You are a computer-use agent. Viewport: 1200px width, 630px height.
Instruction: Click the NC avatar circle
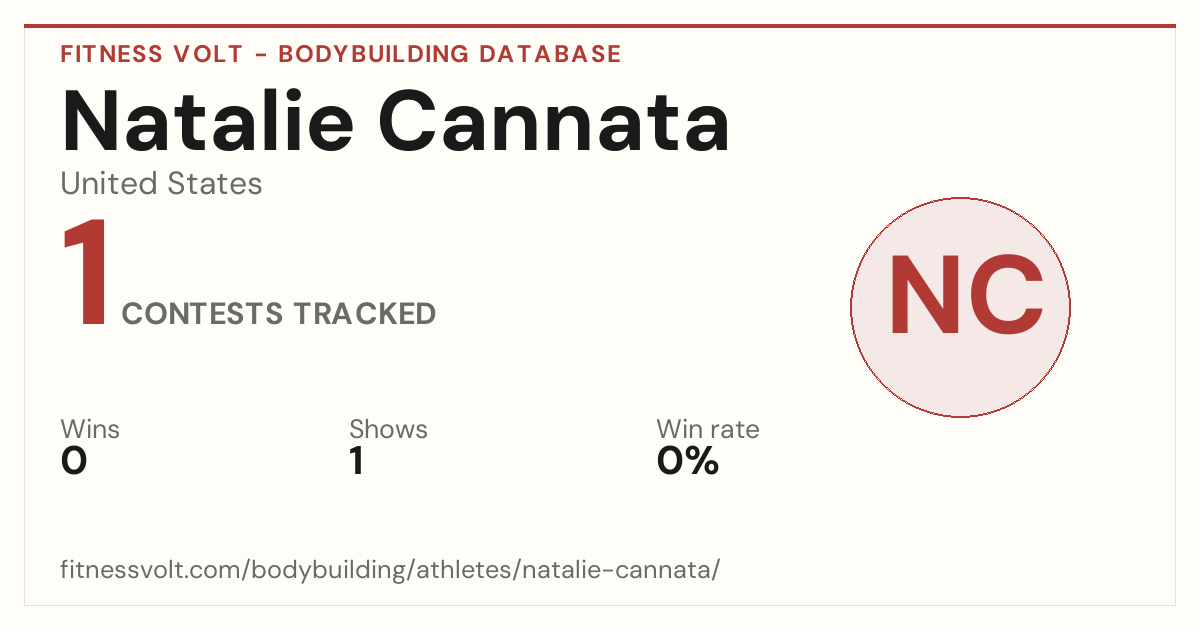(960, 307)
